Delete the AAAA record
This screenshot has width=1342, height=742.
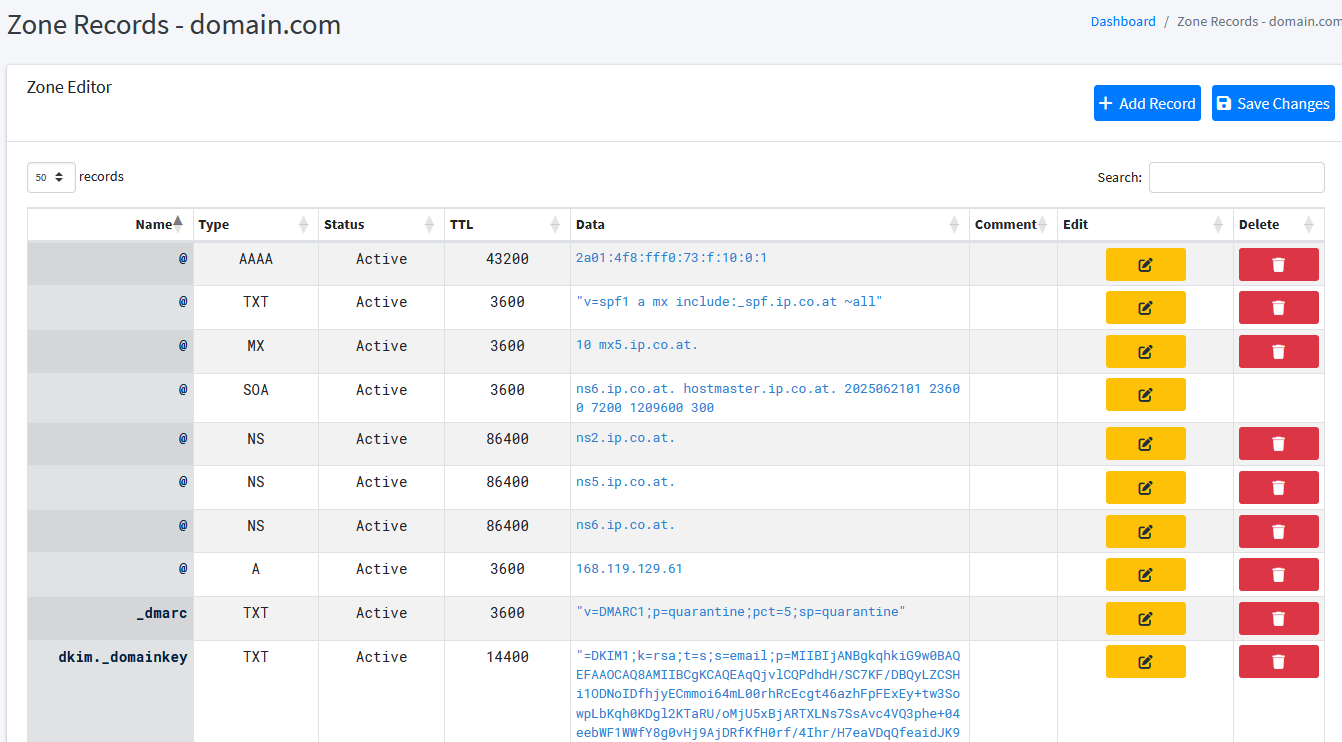[1278, 265]
